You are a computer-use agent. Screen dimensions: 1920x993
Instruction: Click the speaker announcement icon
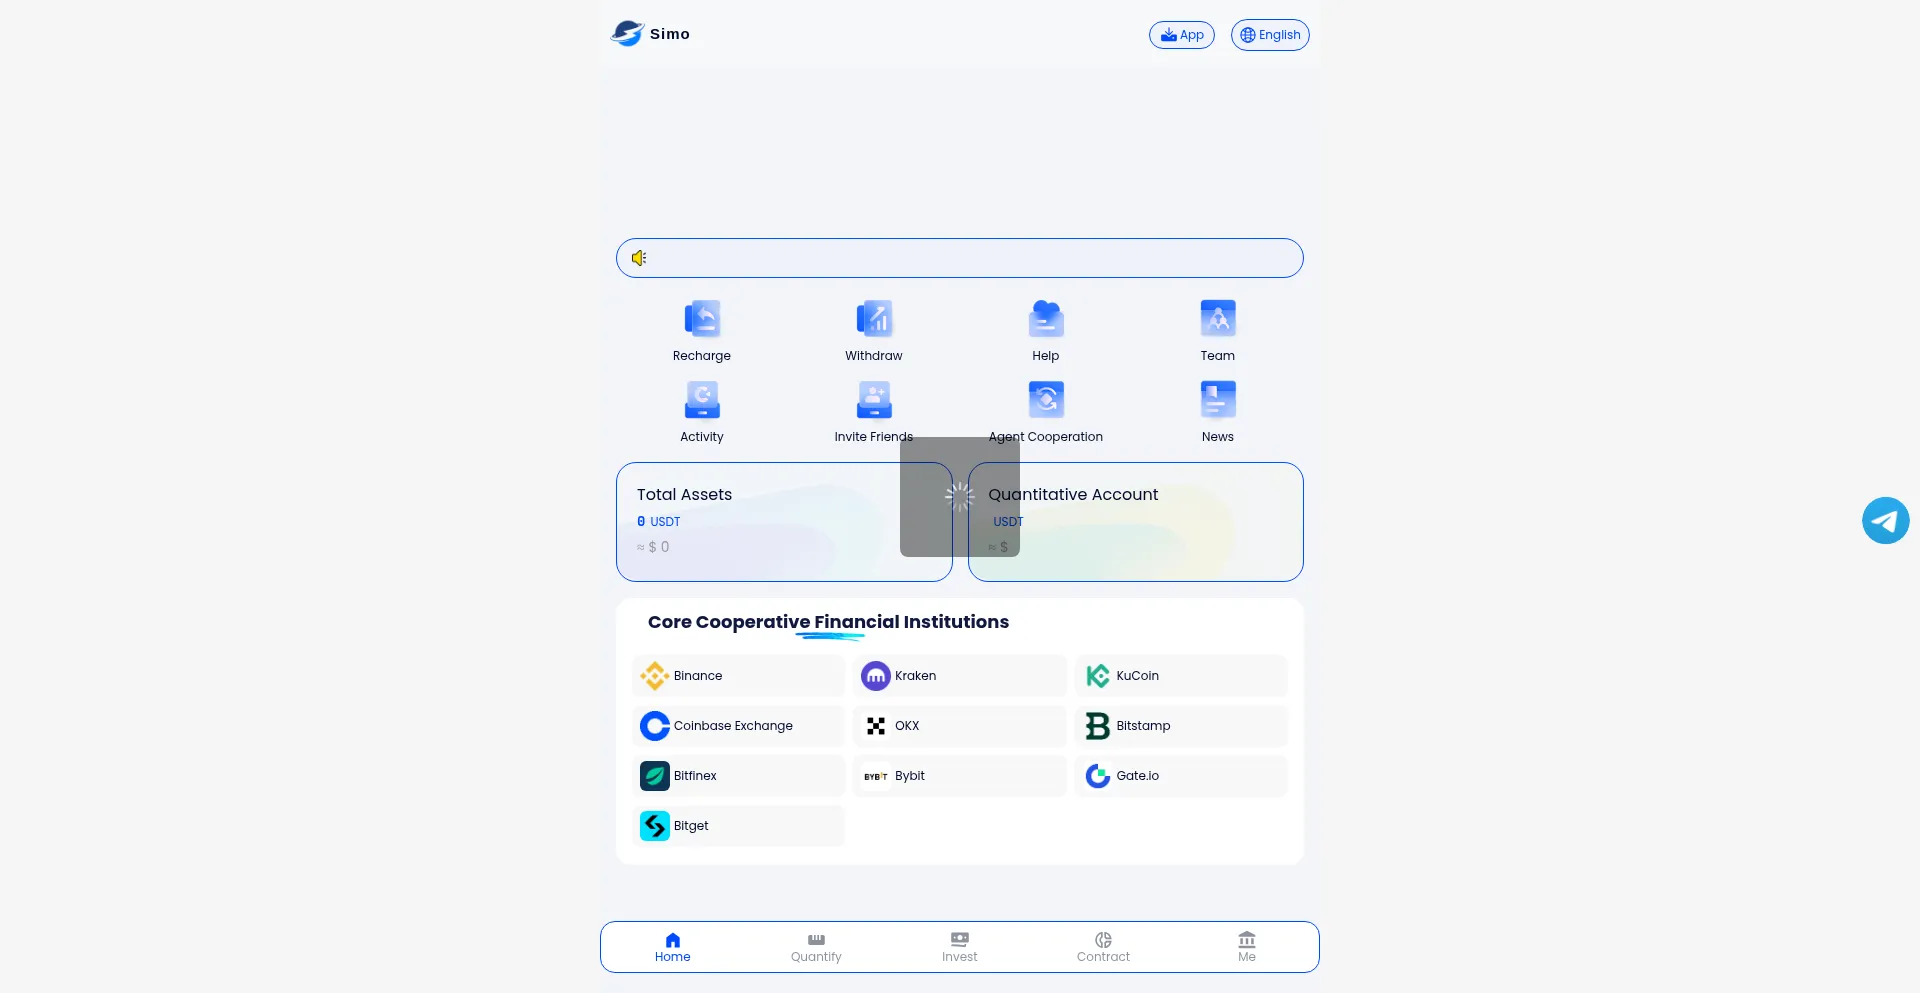(639, 258)
